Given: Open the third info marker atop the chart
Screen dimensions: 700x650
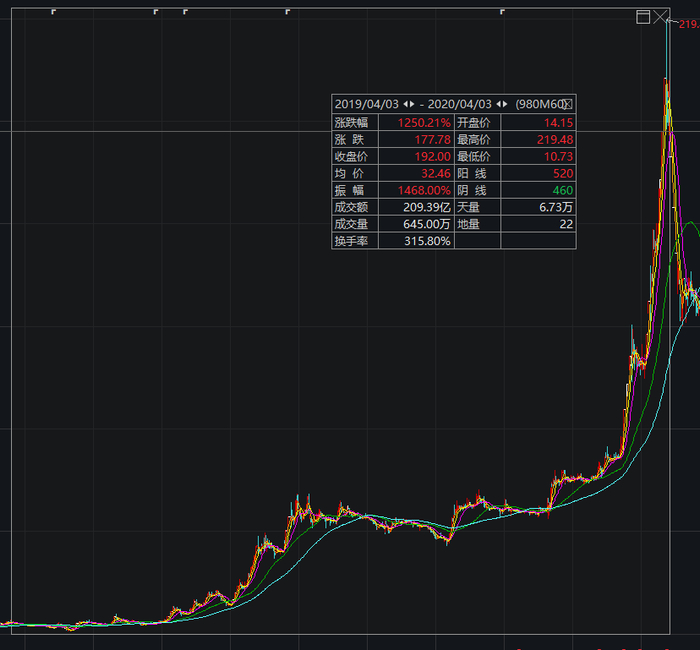Looking at the screenshot, I should pyautogui.click(x=185, y=12).
